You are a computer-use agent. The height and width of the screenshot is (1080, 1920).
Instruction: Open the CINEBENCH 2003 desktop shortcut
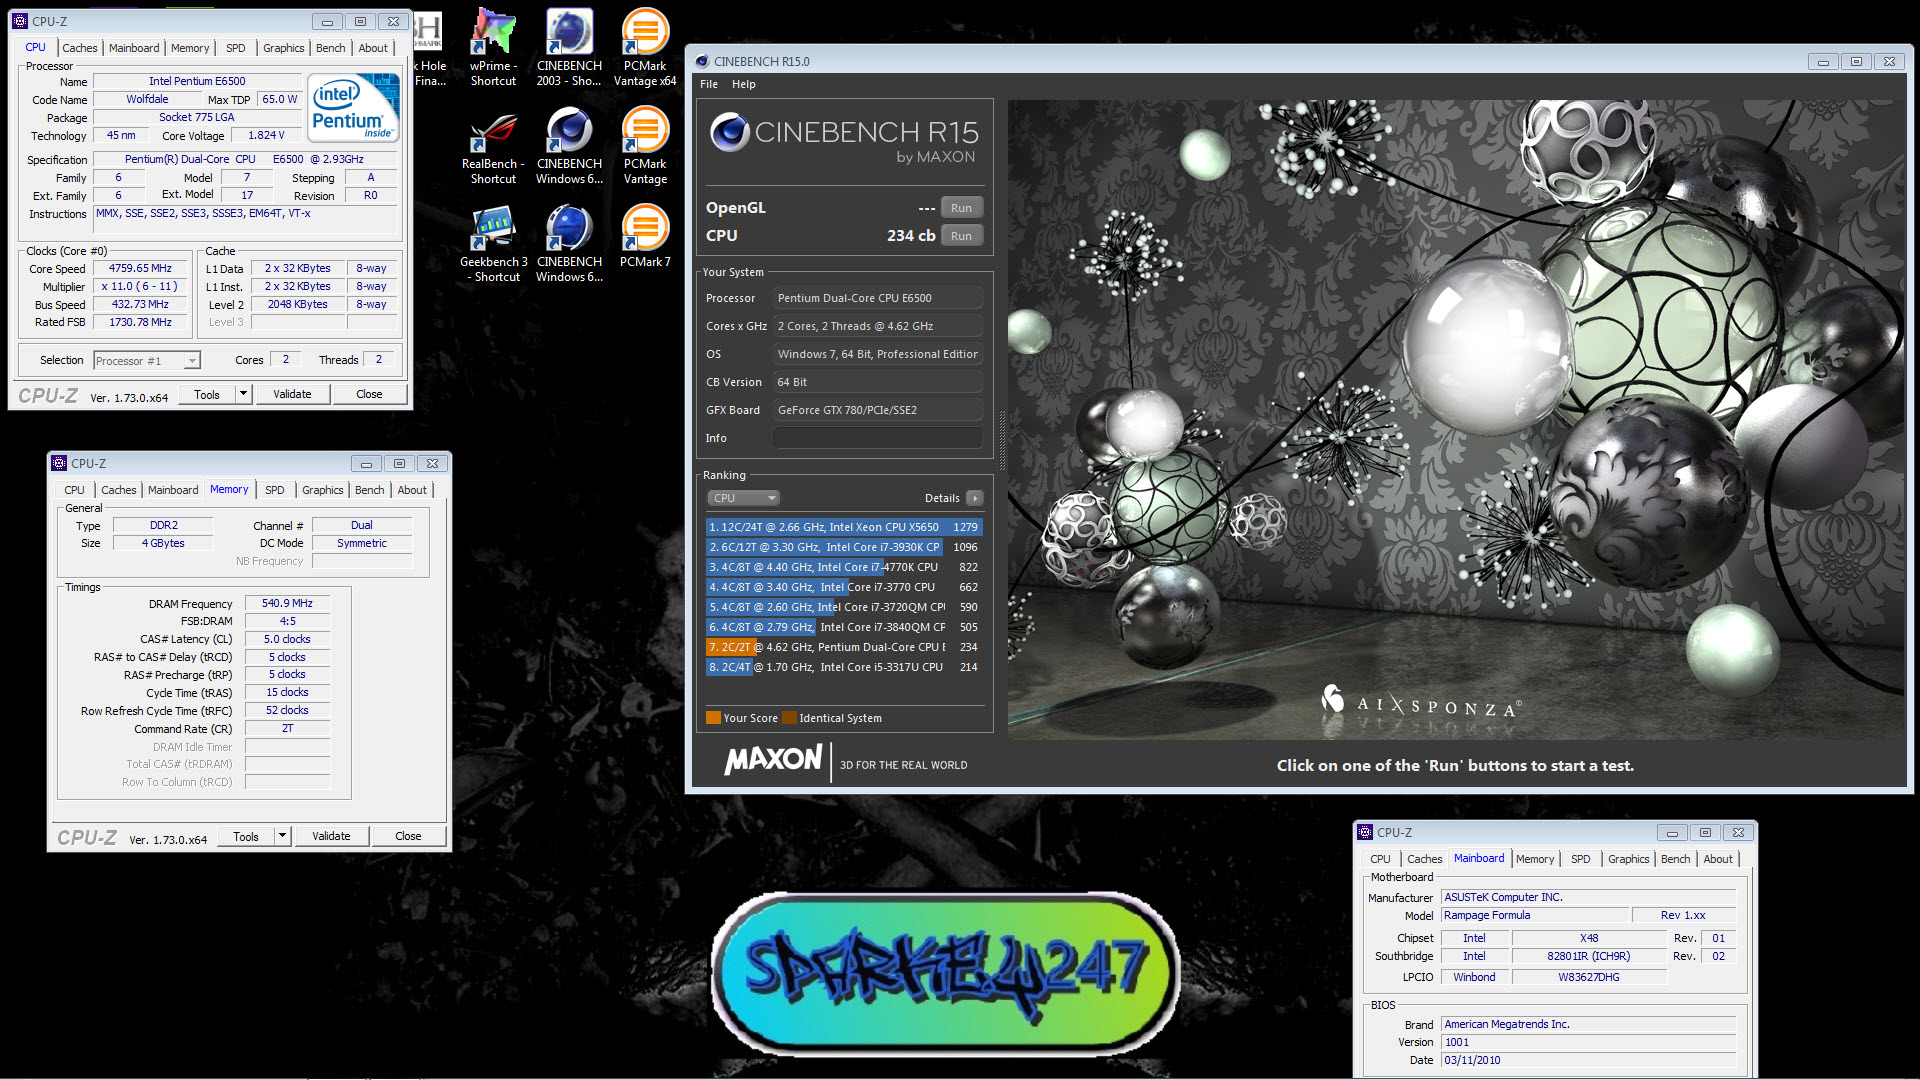(569, 47)
